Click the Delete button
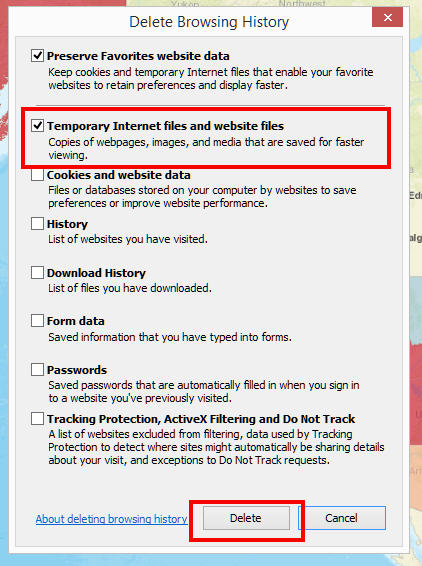 (x=246, y=518)
